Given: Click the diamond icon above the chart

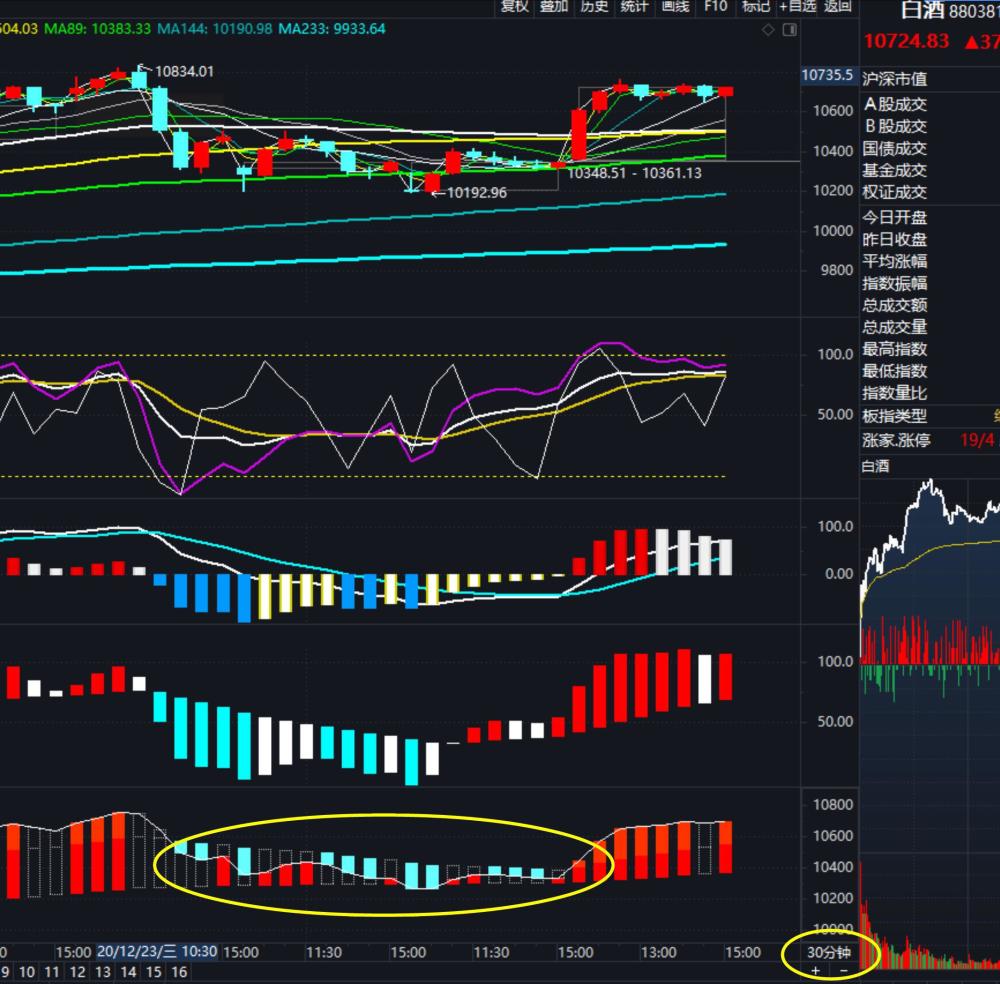Looking at the screenshot, I should pos(768,29).
